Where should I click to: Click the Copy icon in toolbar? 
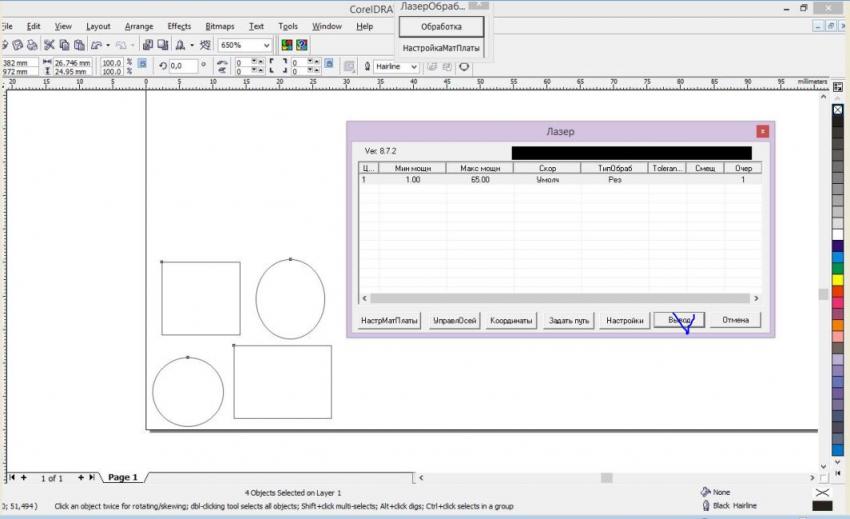pyautogui.click(x=65, y=45)
